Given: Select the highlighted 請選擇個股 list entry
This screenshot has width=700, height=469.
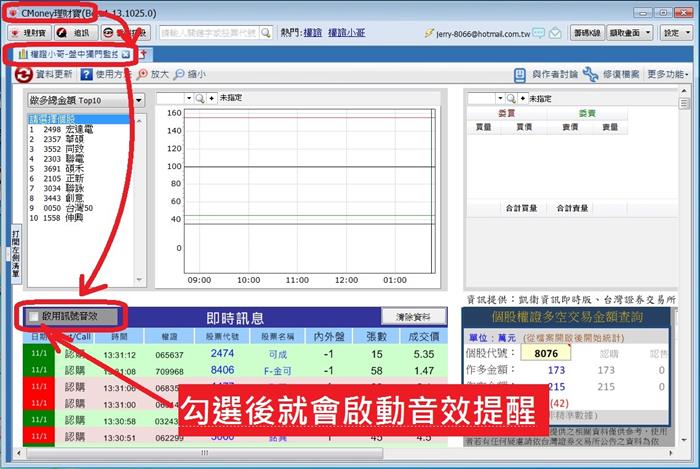Looking at the screenshot, I should 78,119.
